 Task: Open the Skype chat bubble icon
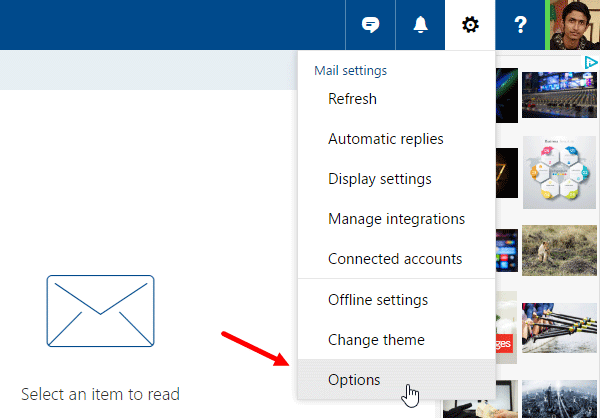point(370,25)
